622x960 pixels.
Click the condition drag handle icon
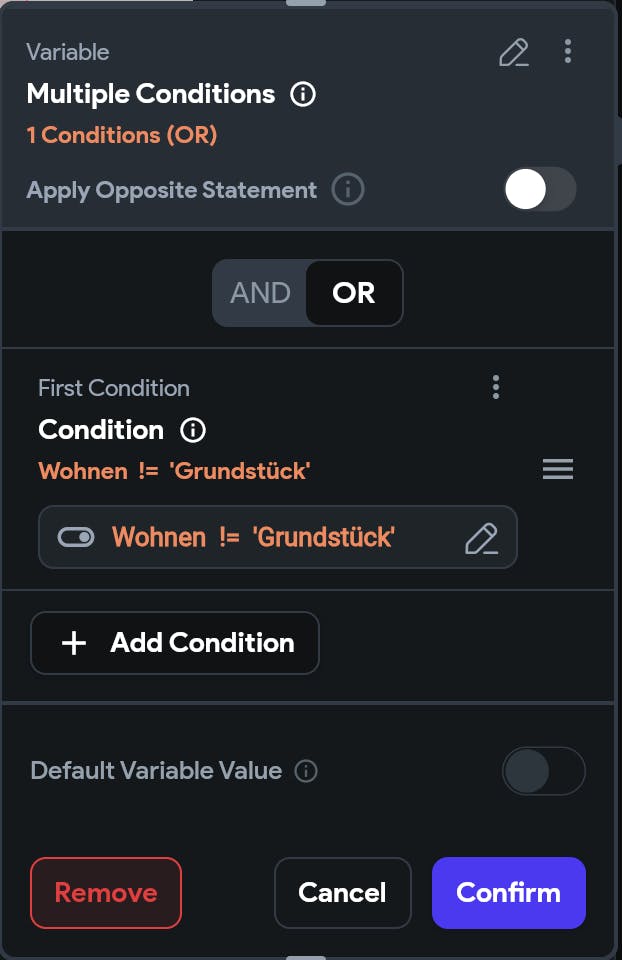click(557, 469)
